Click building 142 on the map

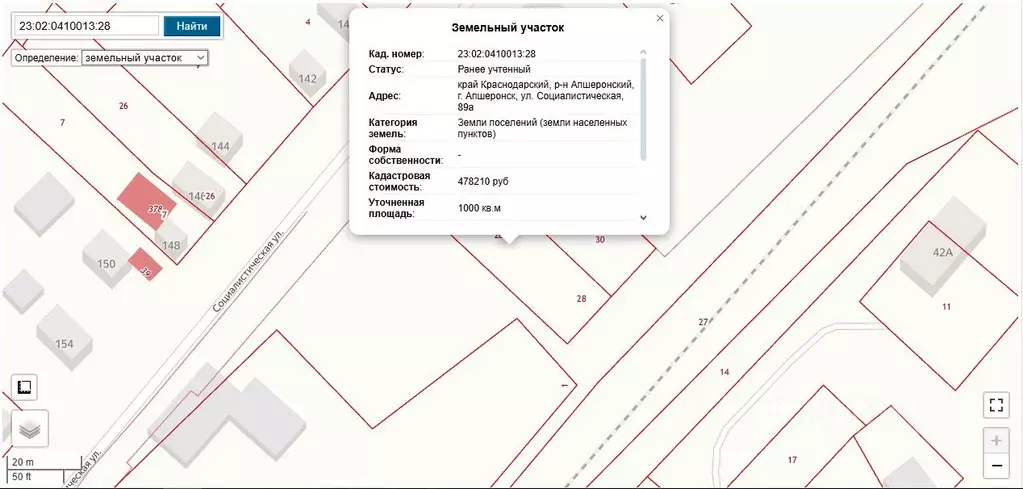coord(307,72)
